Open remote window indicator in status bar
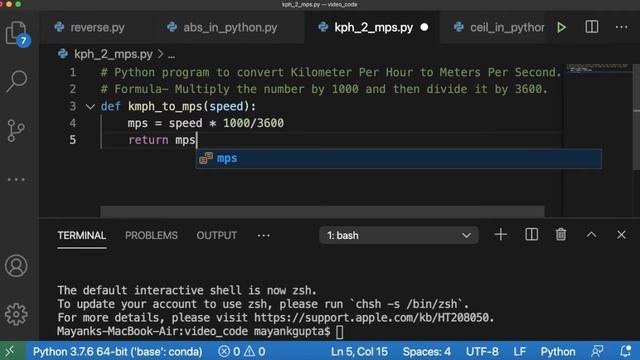640x360 pixels. point(10,351)
